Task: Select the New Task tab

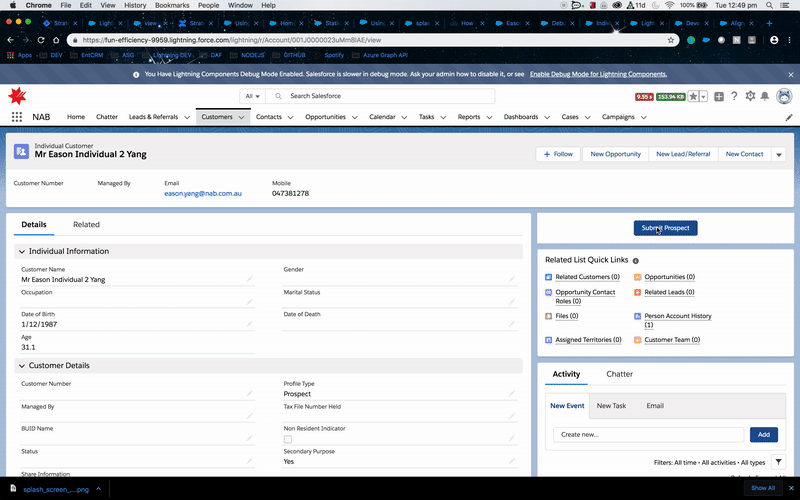Action: 611,406
